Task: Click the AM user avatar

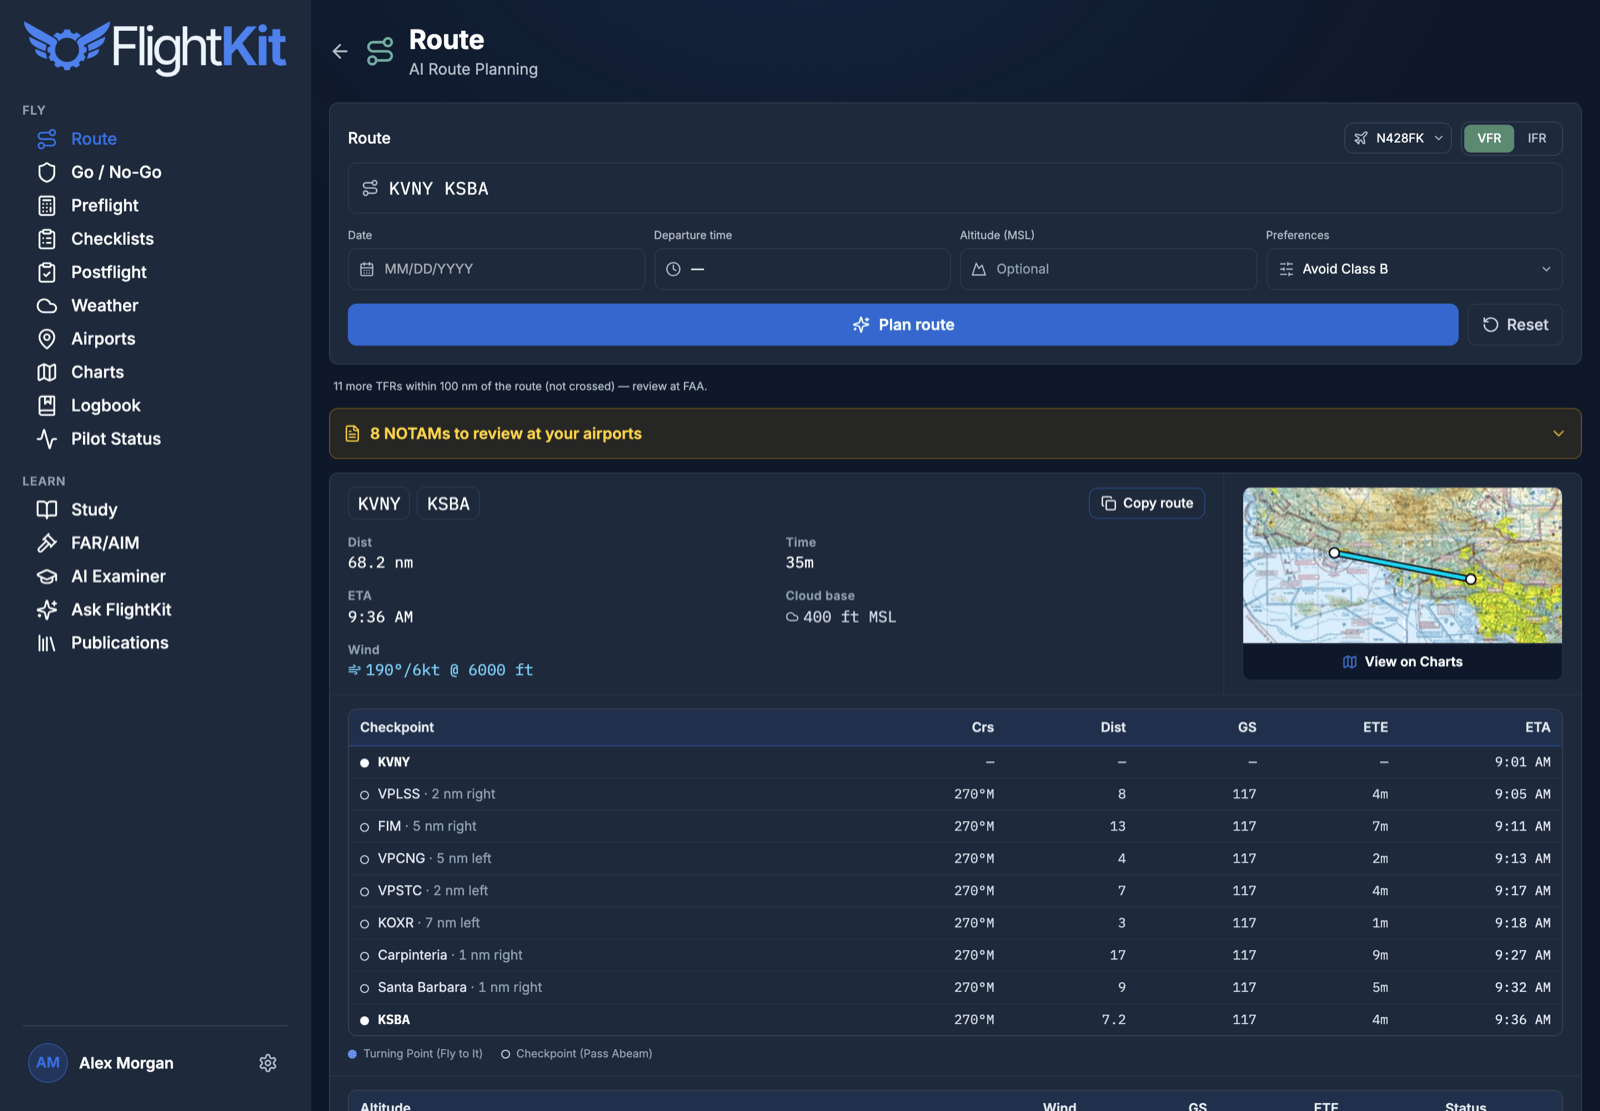Action: (48, 1063)
